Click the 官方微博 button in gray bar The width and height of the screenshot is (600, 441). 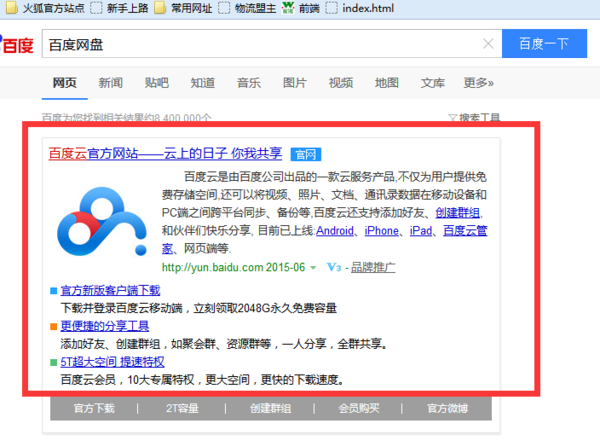[x=447, y=408]
